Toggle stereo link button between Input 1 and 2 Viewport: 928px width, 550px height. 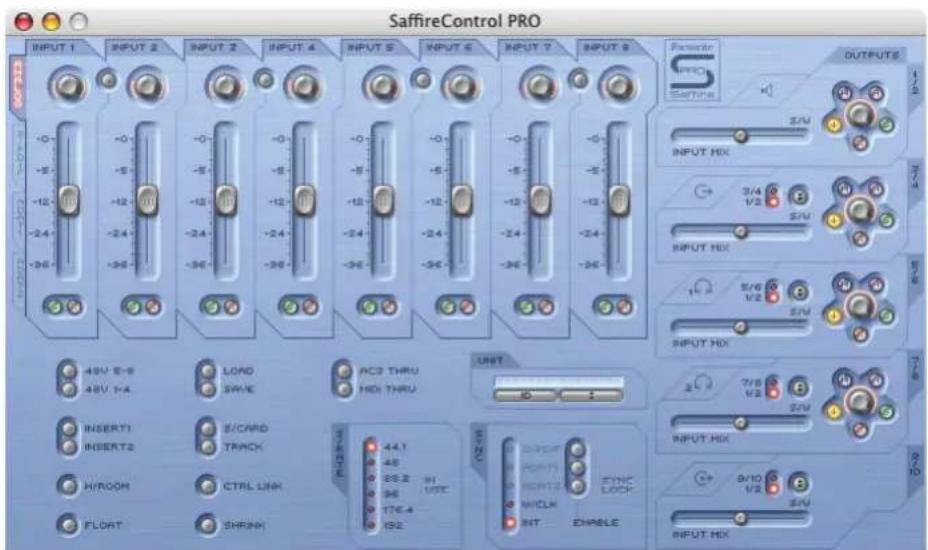[x=107, y=79]
